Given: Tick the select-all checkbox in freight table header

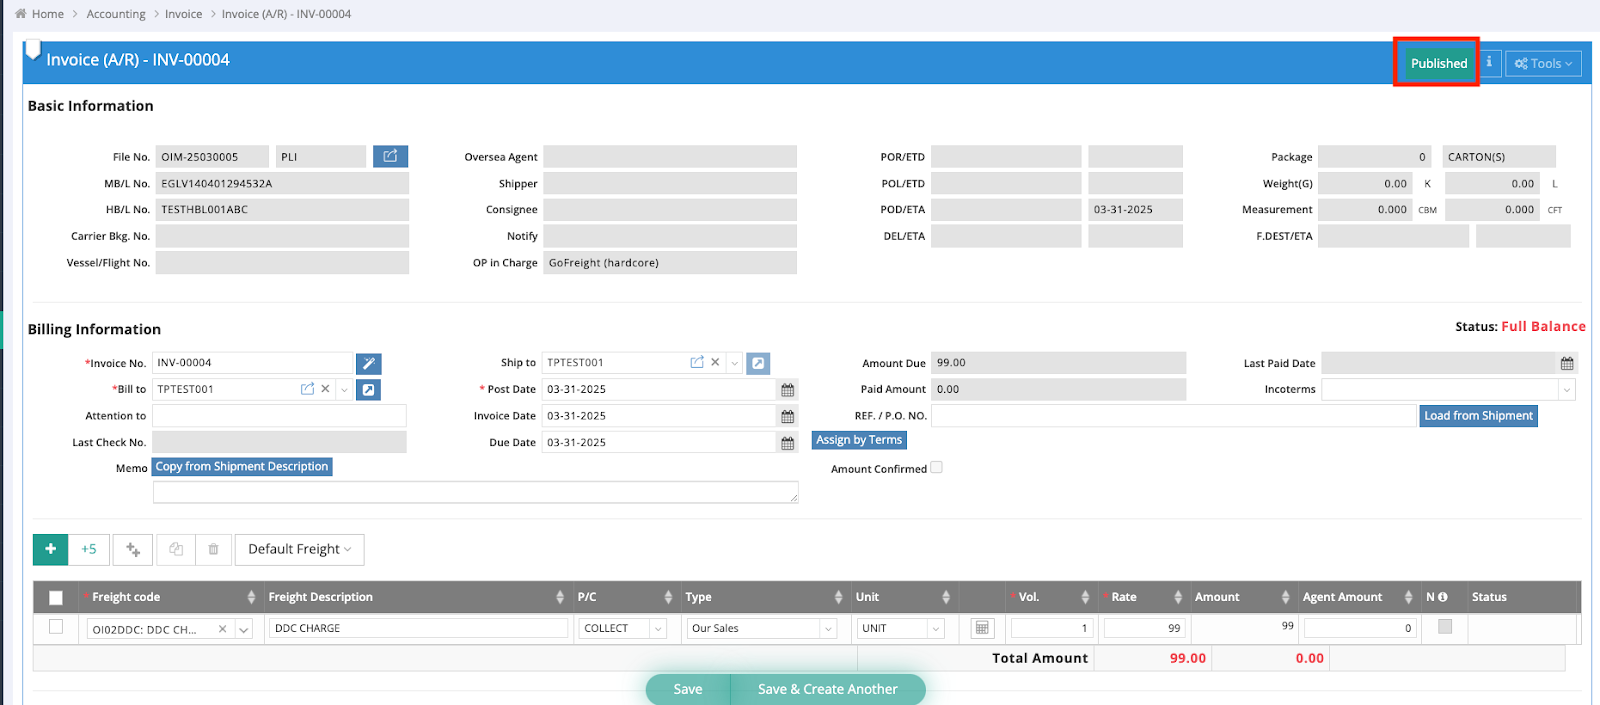Looking at the screenshot, I should tap(56, 597).
